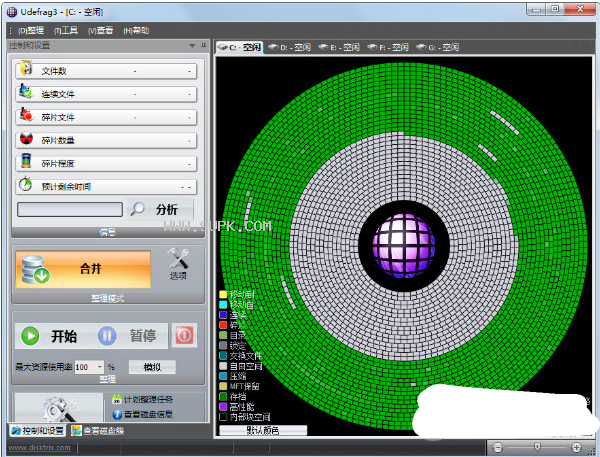600x457 pixels.
Task: Click the 碎片数量 fragment count icon
Action: [26, 138]
